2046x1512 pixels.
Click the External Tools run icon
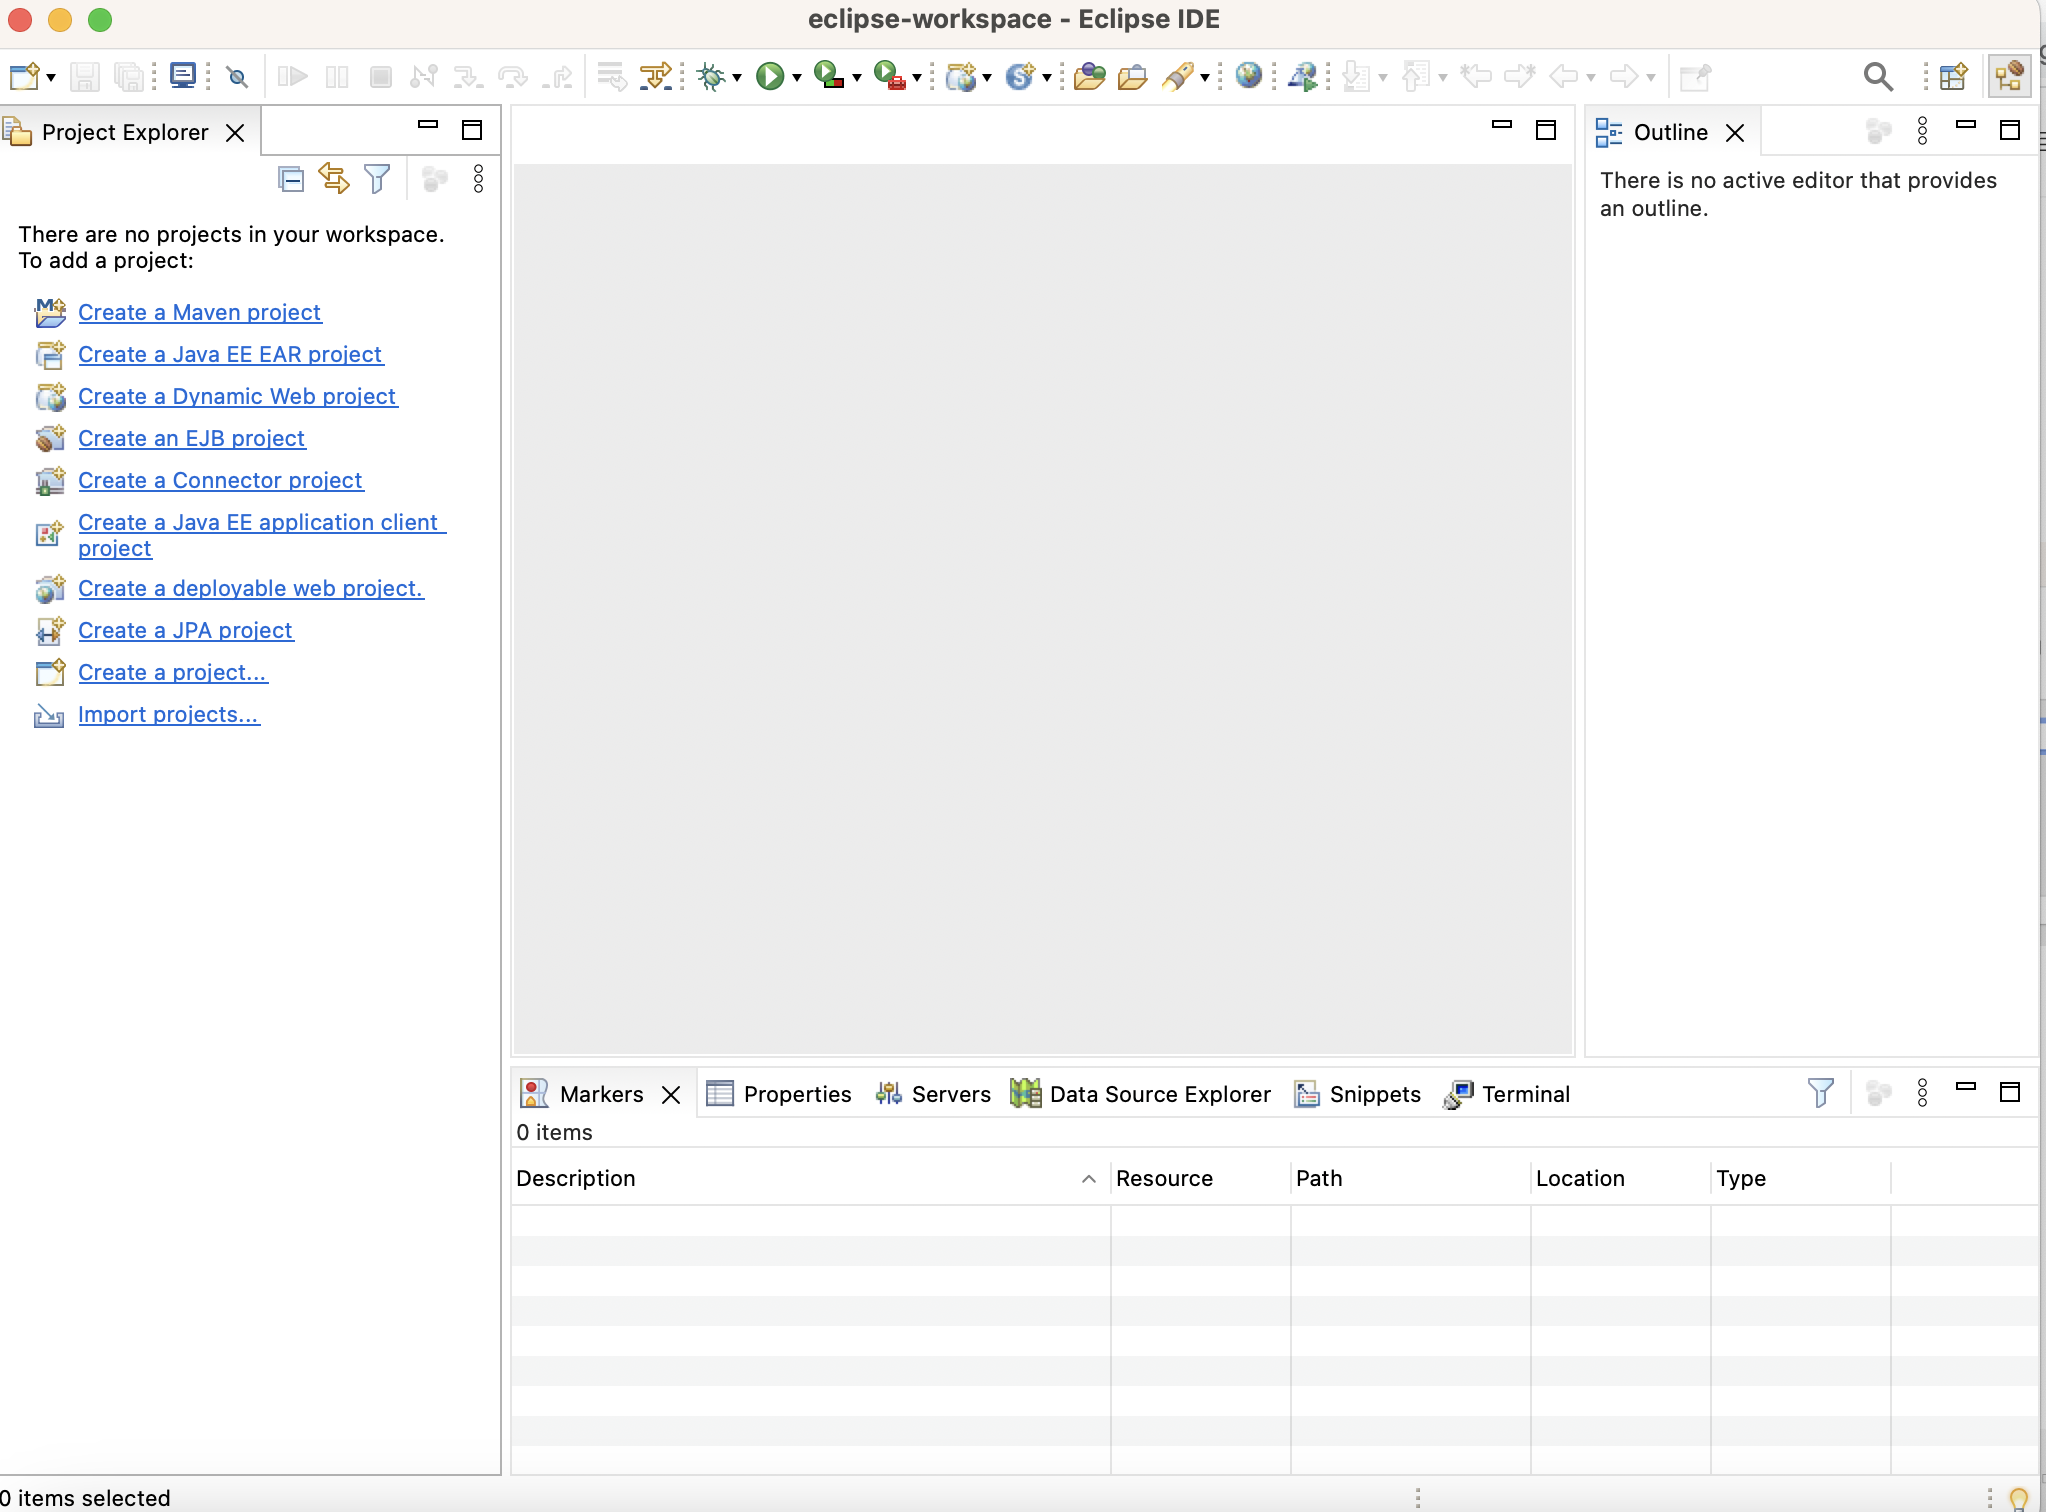[889, 76]
